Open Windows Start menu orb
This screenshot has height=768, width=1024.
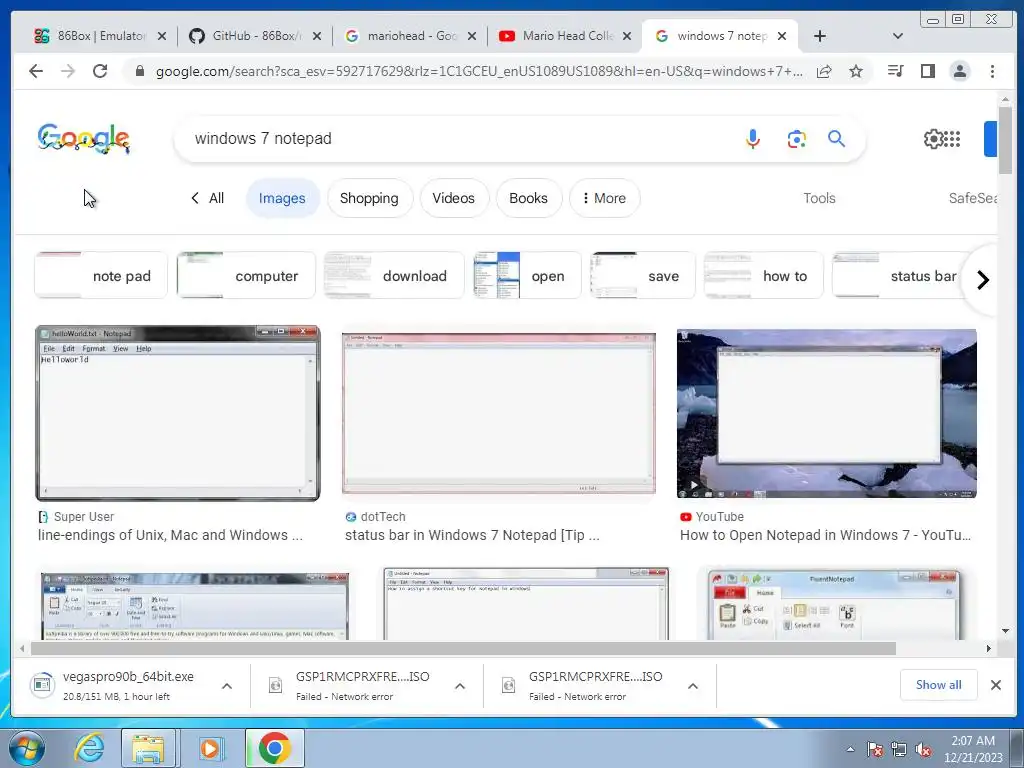coord(27,748)
